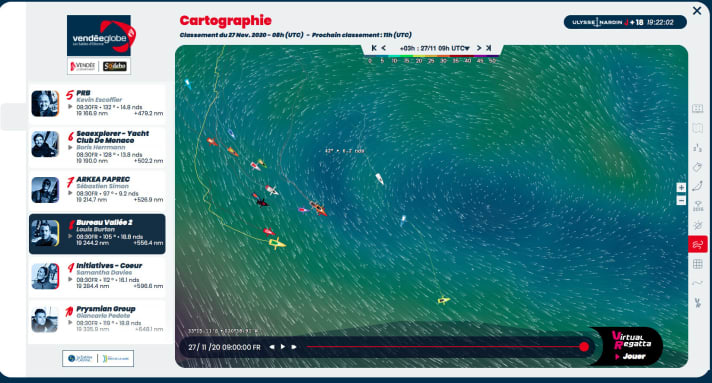This screenshot has width=712, height=383.
Task: Click Louis Burton's skipper photo
Action: [x=45, y=233]
